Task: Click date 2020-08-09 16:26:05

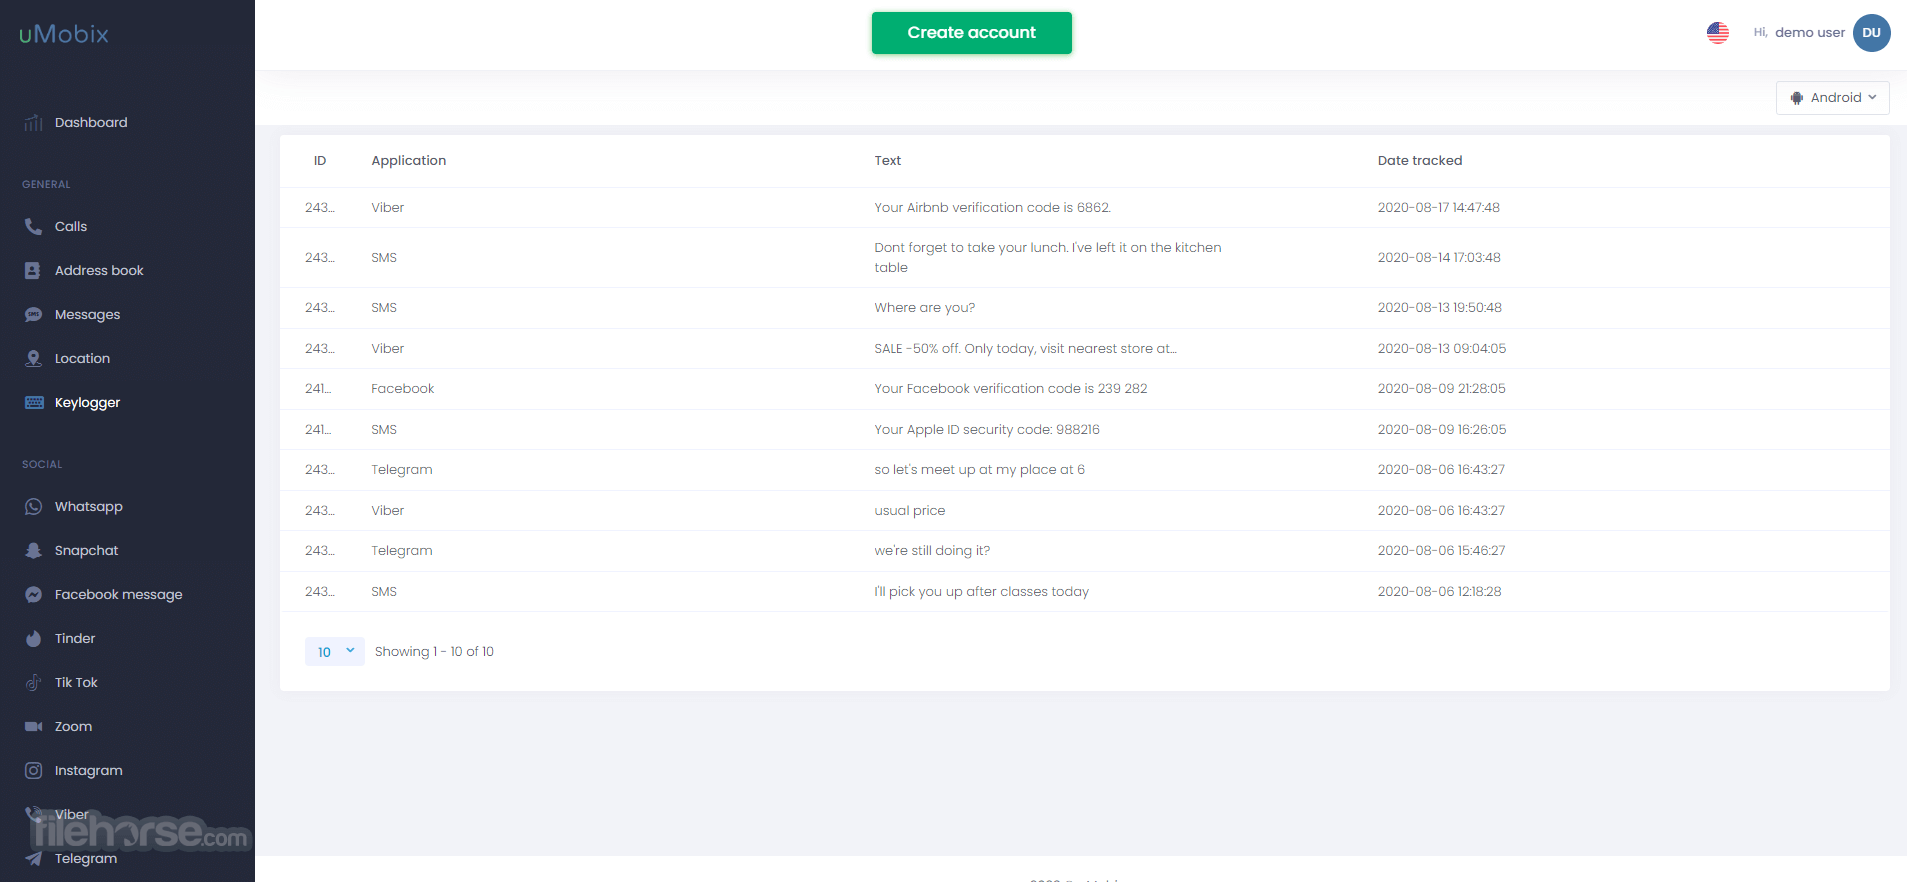Action: [1442, 430]
